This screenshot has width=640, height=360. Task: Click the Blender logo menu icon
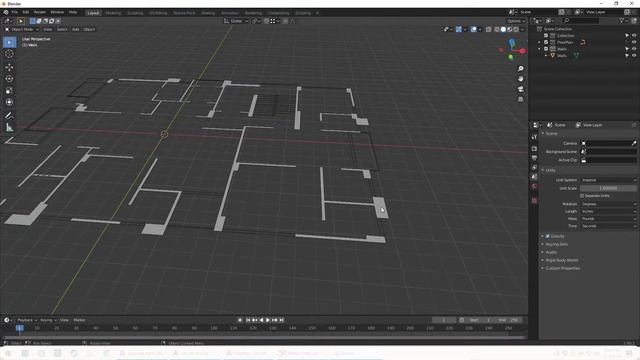coord(6,12)
